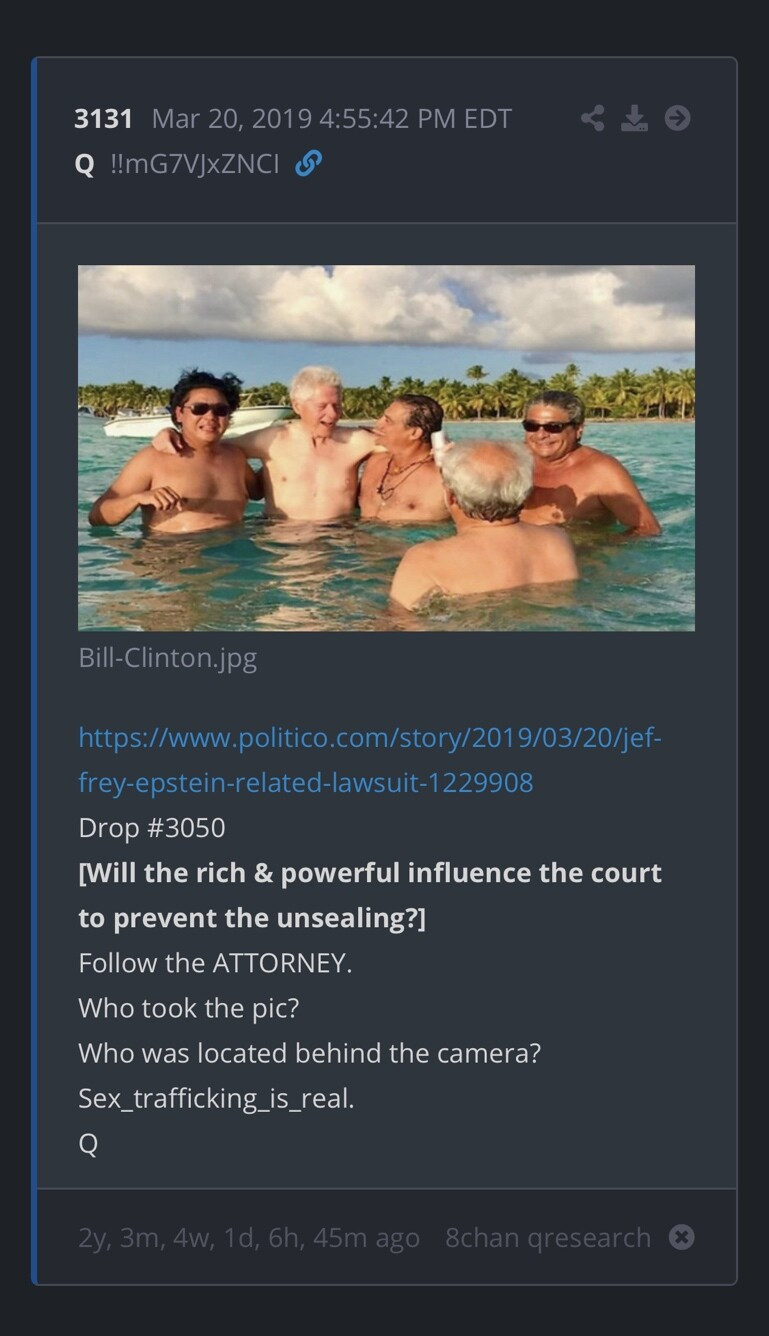The width and height of the screenshot is (769, 1336).
Task: Click the Bill-Clinton.jpg filename caption
Action: (x=168, y=658)
